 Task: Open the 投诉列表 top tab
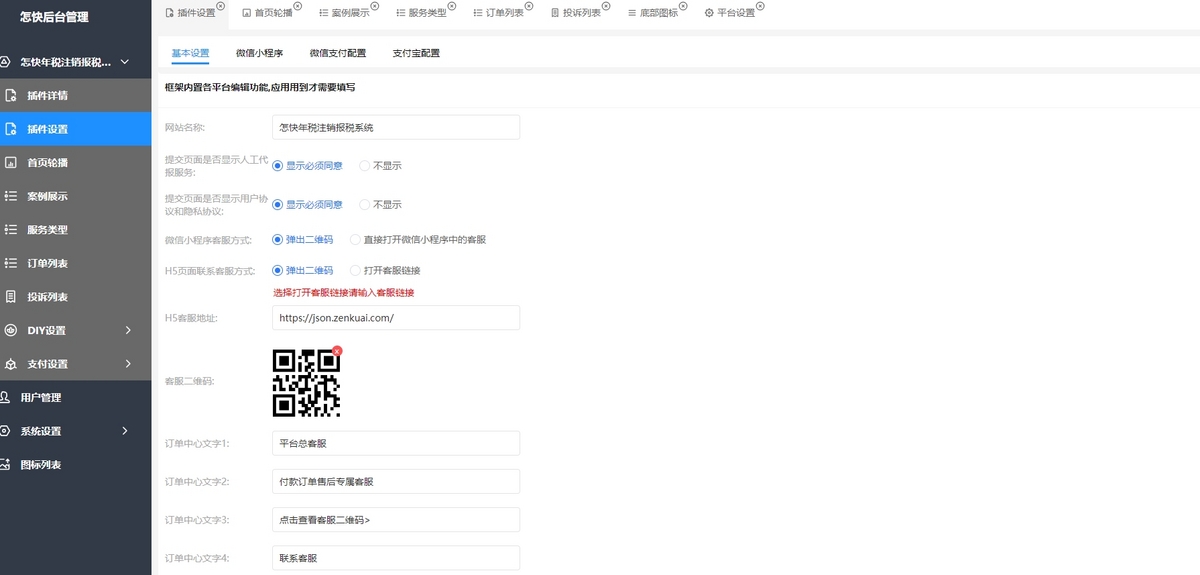[575, 13]
